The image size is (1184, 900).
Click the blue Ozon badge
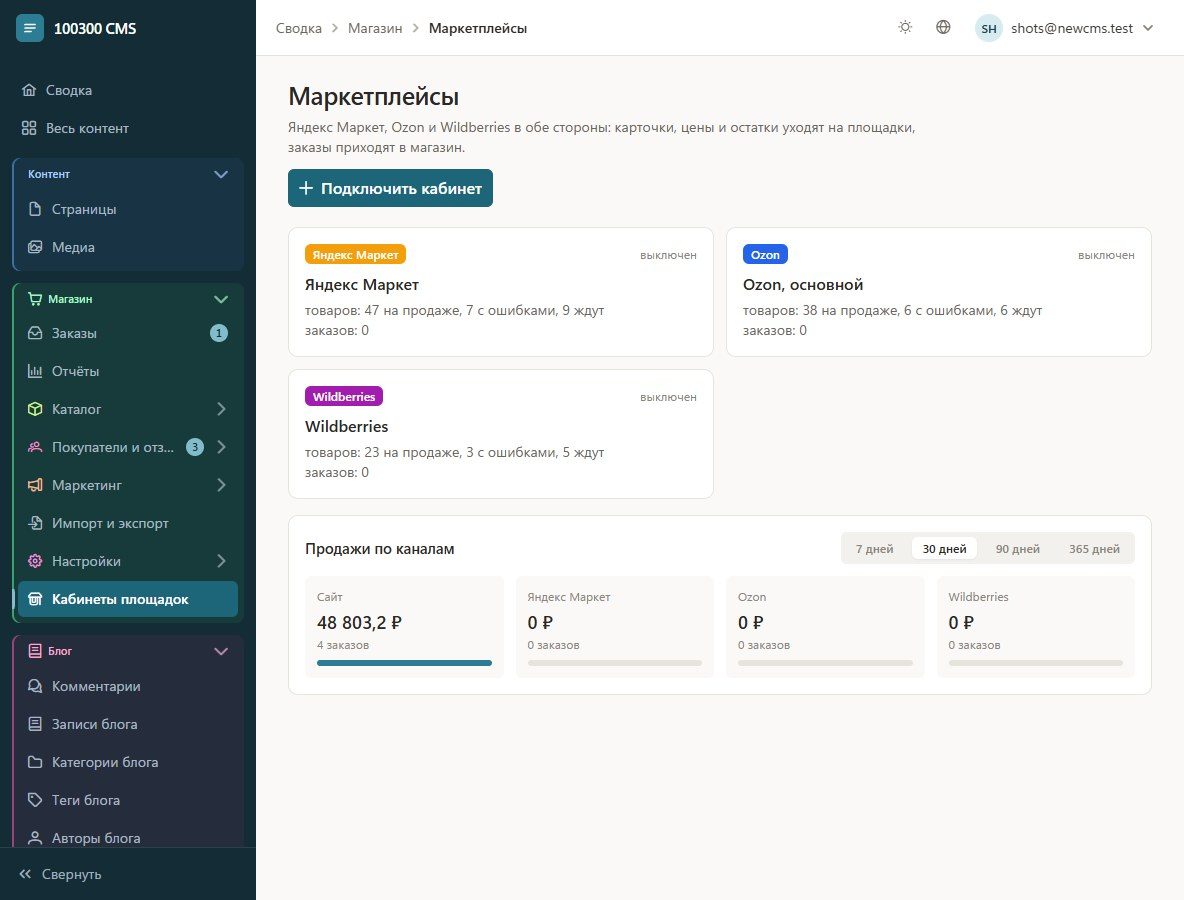click(765, 254)
